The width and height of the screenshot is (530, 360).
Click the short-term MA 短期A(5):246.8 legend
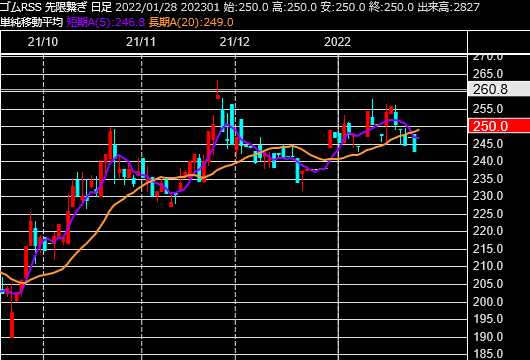[x=105, y=22]
